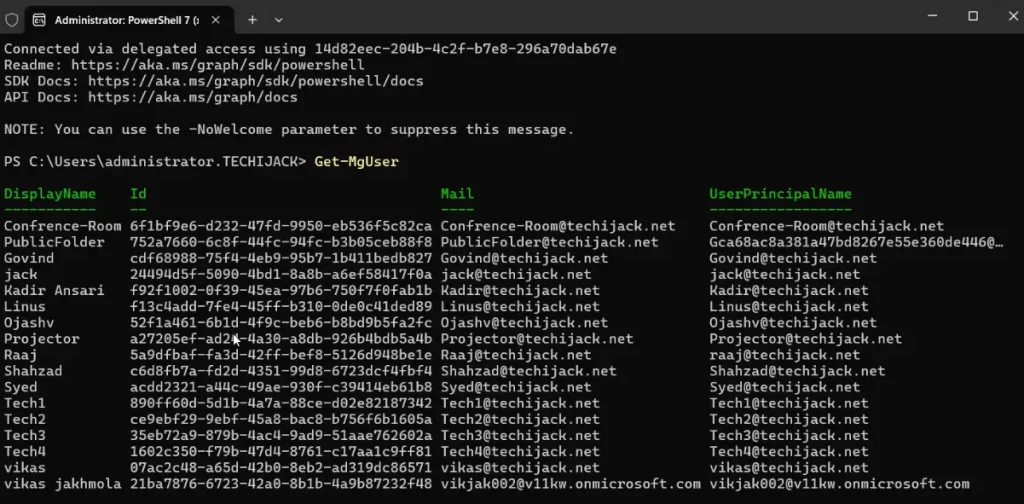The image size is (1024, 504).
Task: Expand the new tab profile dropdown arrow
Action: (x=278, y=19)
